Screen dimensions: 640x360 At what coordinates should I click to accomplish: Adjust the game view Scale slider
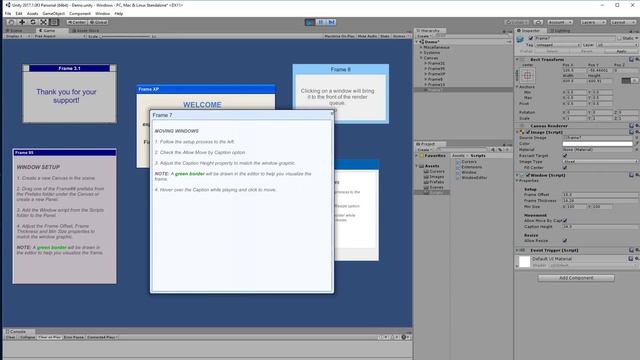(126, 36)
